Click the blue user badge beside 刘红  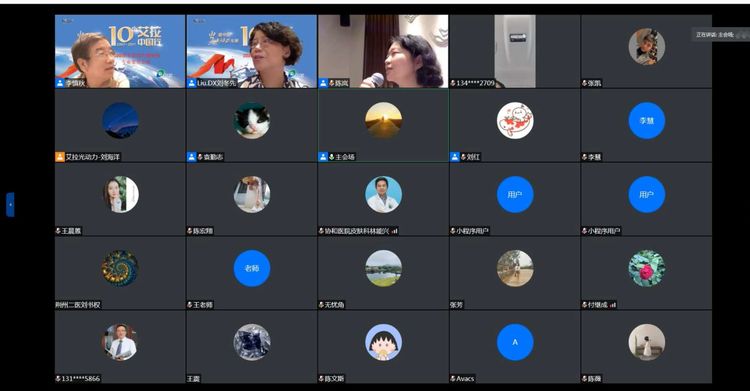[x=454, y=156]
